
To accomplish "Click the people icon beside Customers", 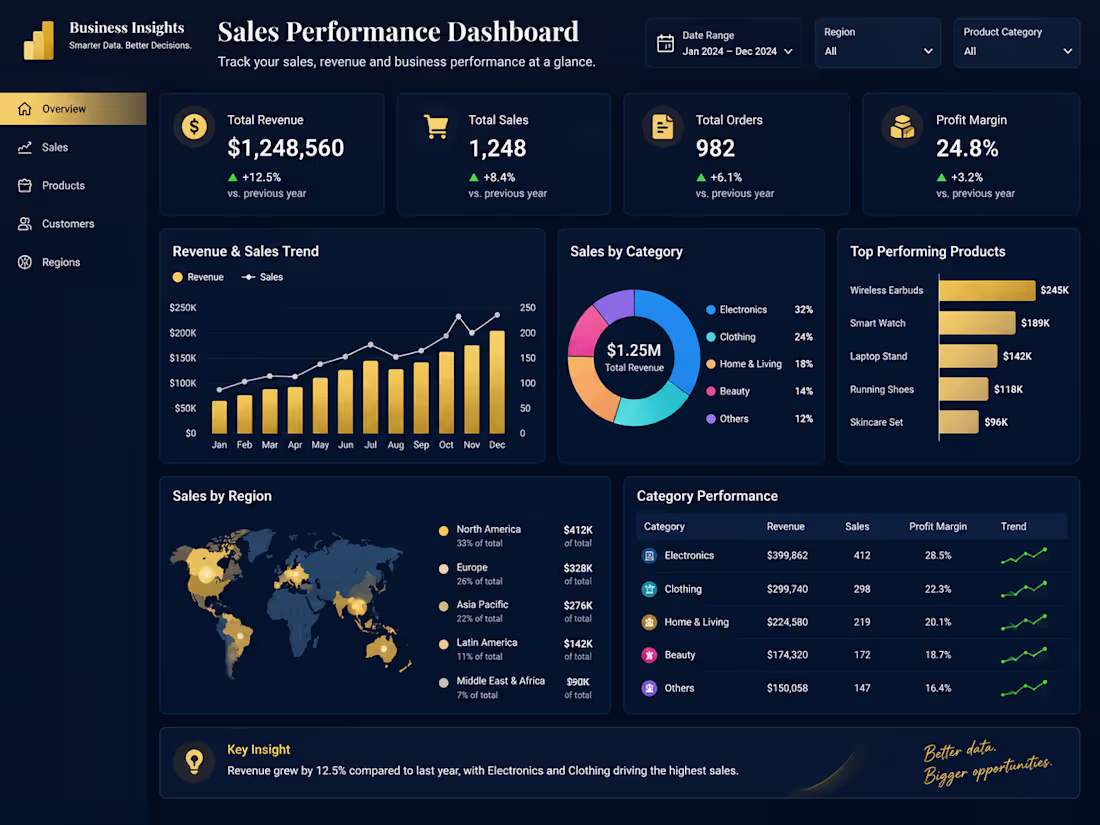I will tap(25, 224).
